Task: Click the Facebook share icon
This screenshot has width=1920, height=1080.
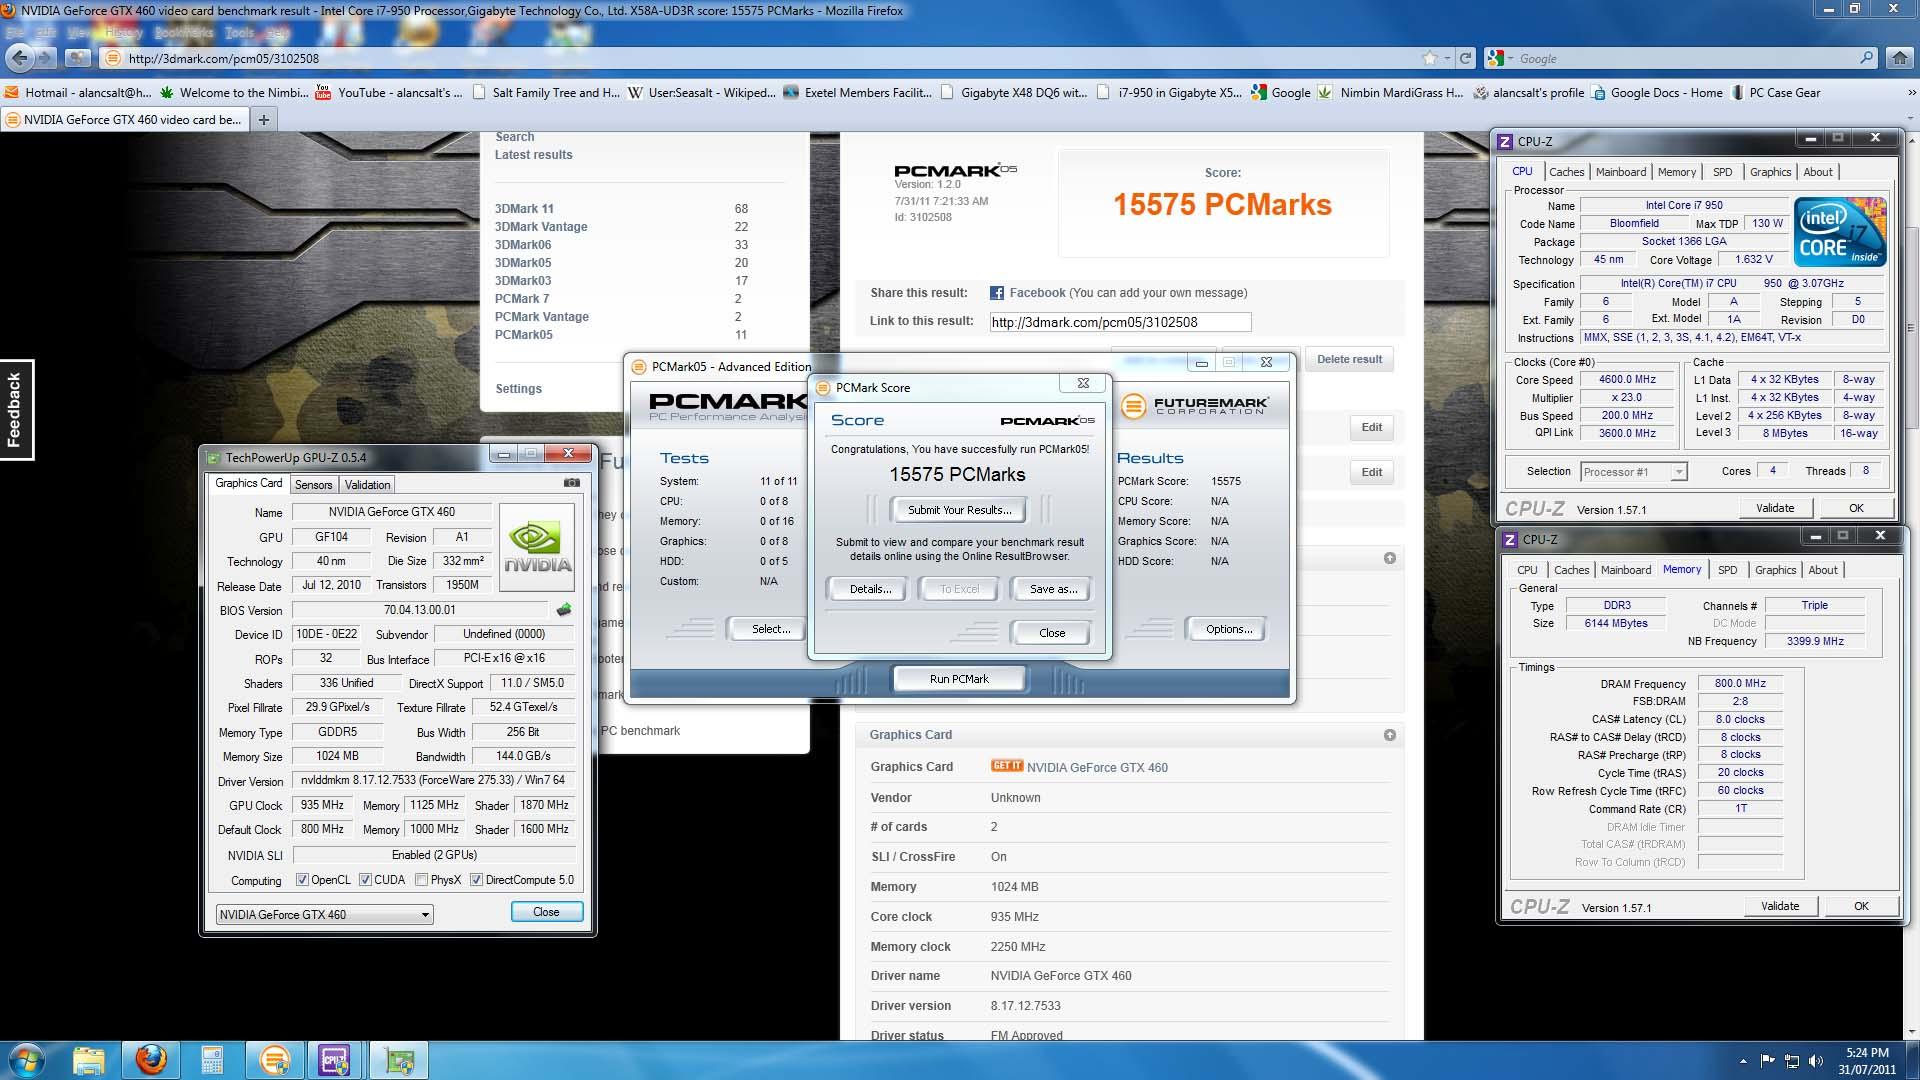Action: (x=997, y=293)
